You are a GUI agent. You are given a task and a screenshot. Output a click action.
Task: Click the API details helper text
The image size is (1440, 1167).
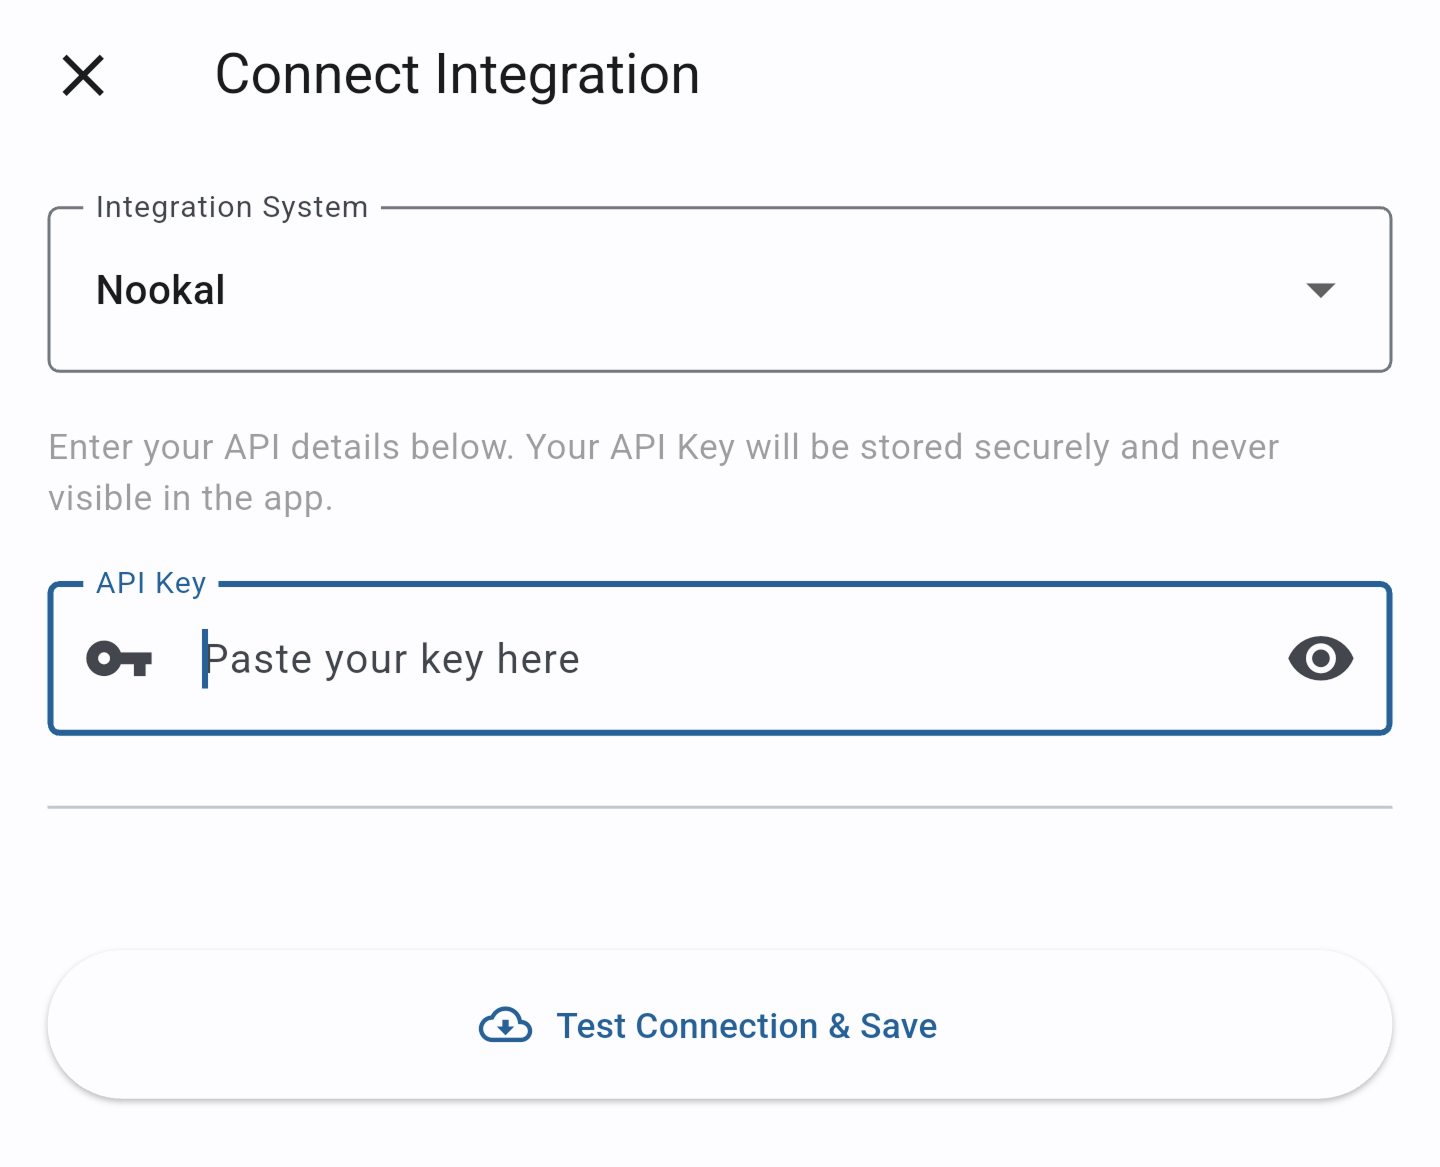click(664, 472)
